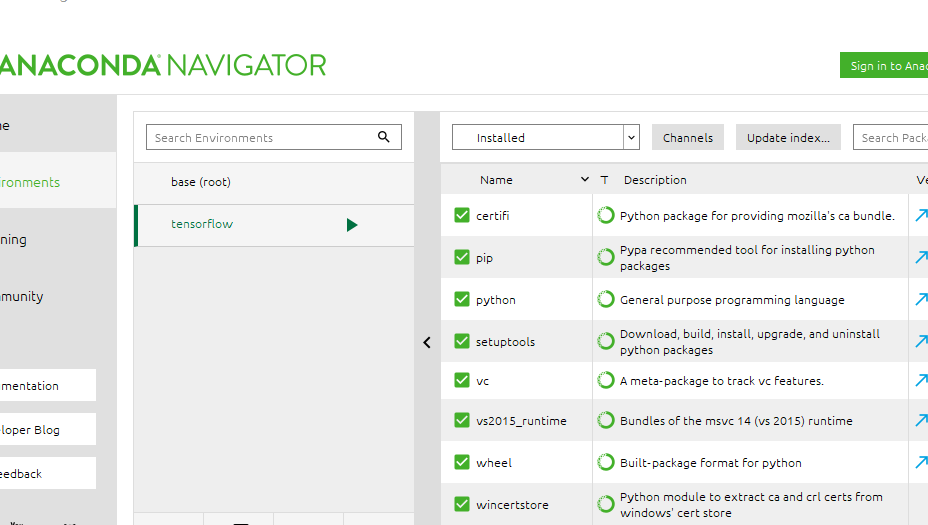Click the vc package type circle icon

[605, 381]
